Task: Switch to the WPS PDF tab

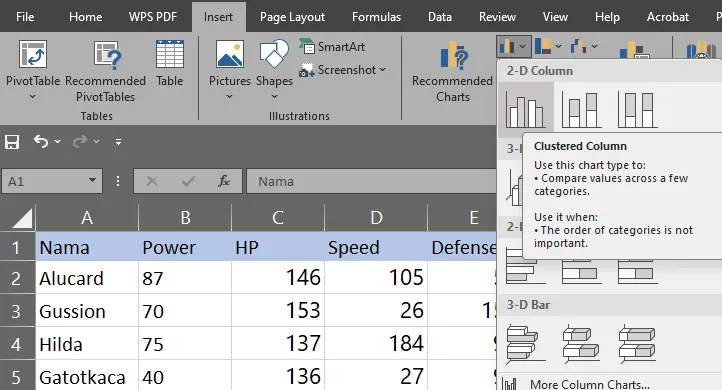Action: 153,17
